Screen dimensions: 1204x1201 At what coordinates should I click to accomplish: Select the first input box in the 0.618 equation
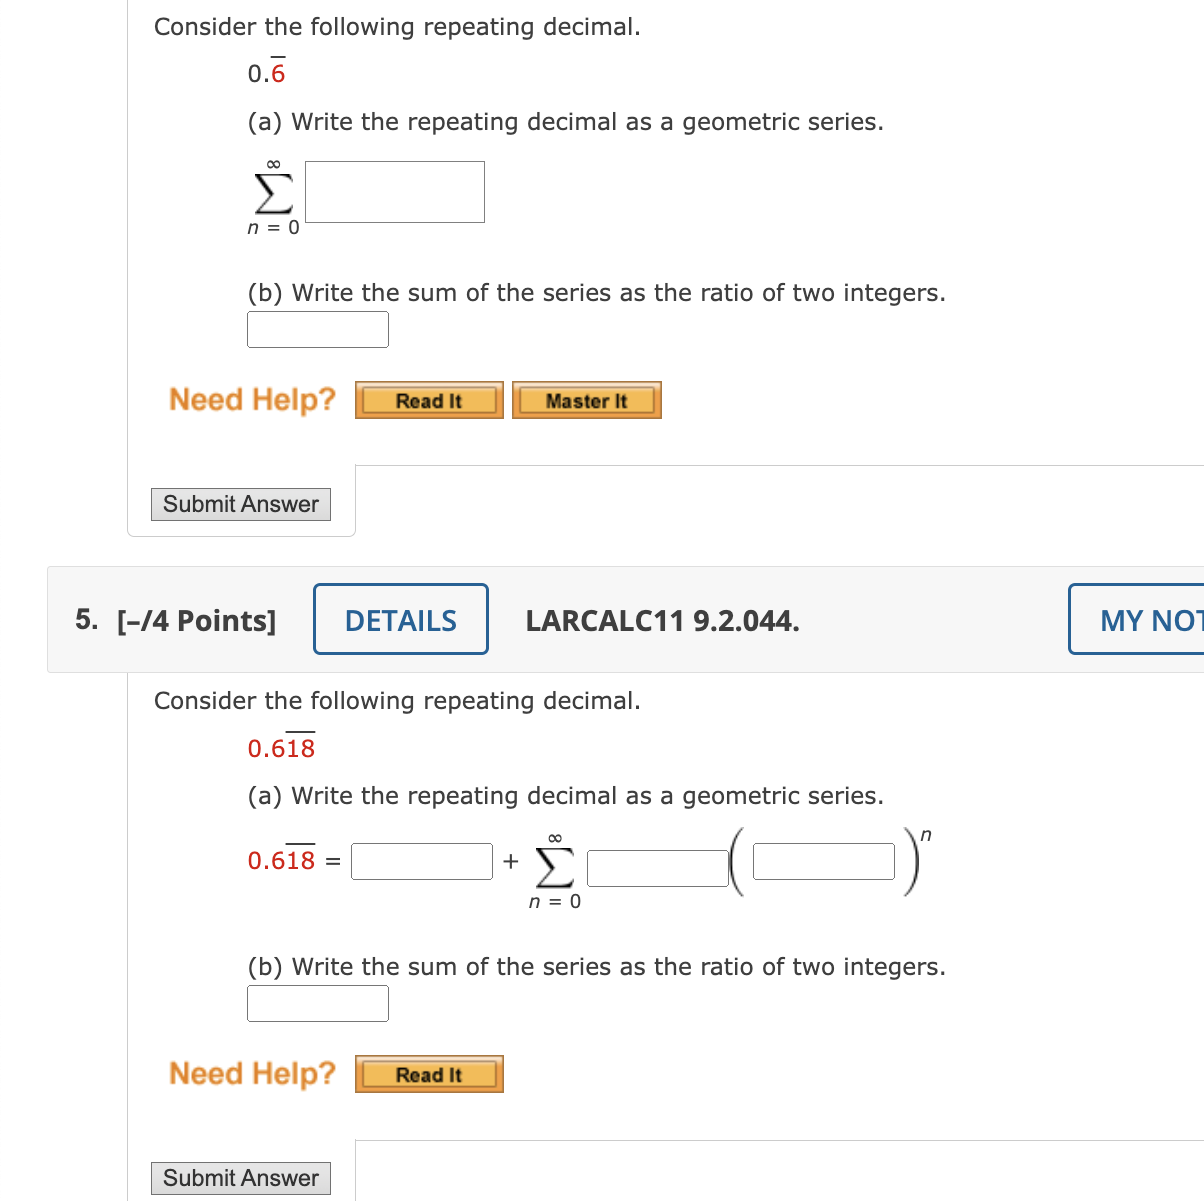420,860
